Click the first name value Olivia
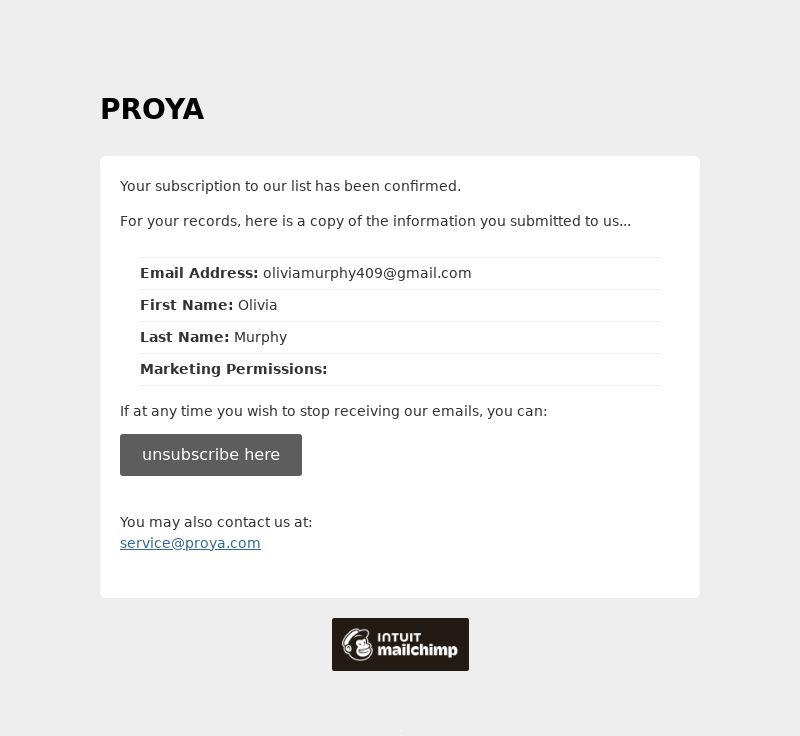This screenshot has height=736, width=800. [x=258, y=305]
